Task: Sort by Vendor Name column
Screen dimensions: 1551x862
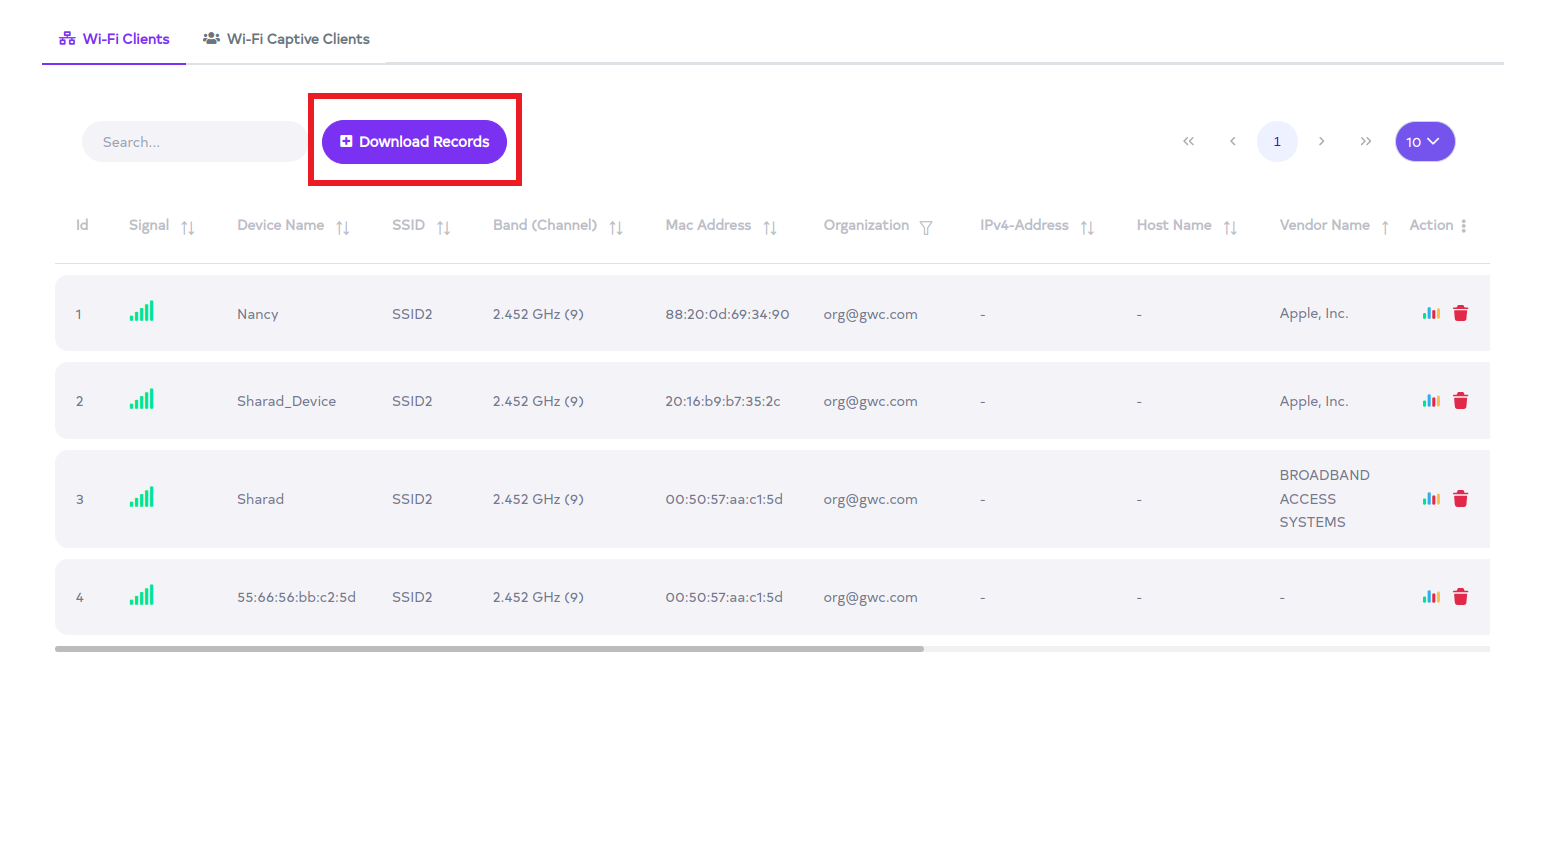Action: coord(1385,227)
